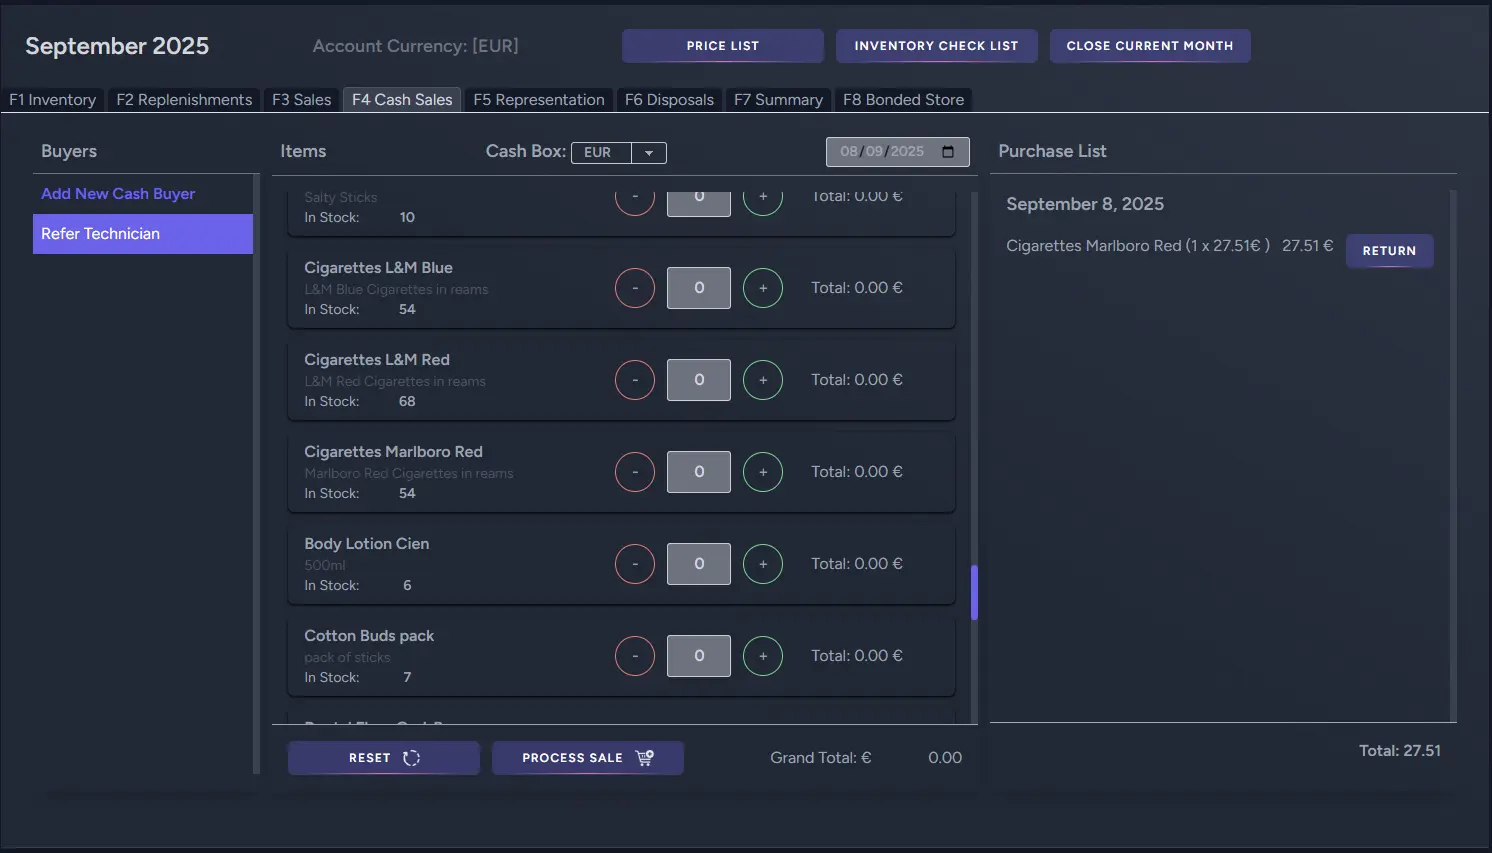
Task: Add one Body Lotion Cien with plus
Action: [763, 564]
